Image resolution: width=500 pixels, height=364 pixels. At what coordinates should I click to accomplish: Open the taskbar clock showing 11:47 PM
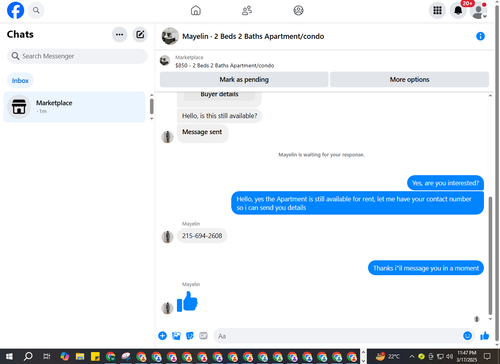click(466, 356)
